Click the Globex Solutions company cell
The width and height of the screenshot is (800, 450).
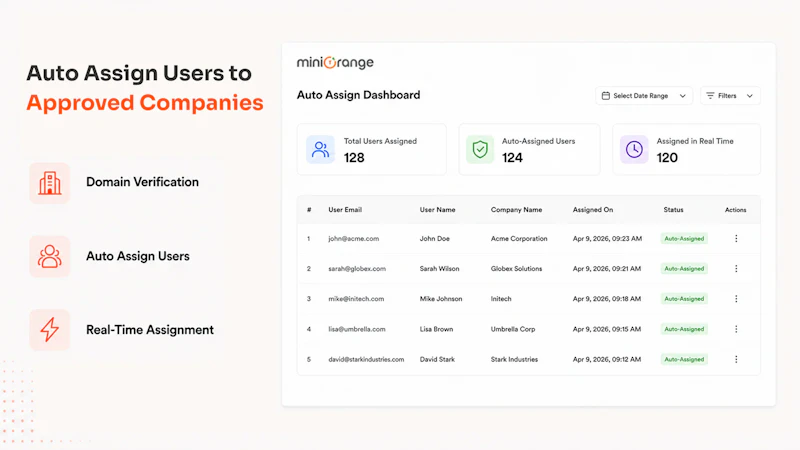click(516, 268)
